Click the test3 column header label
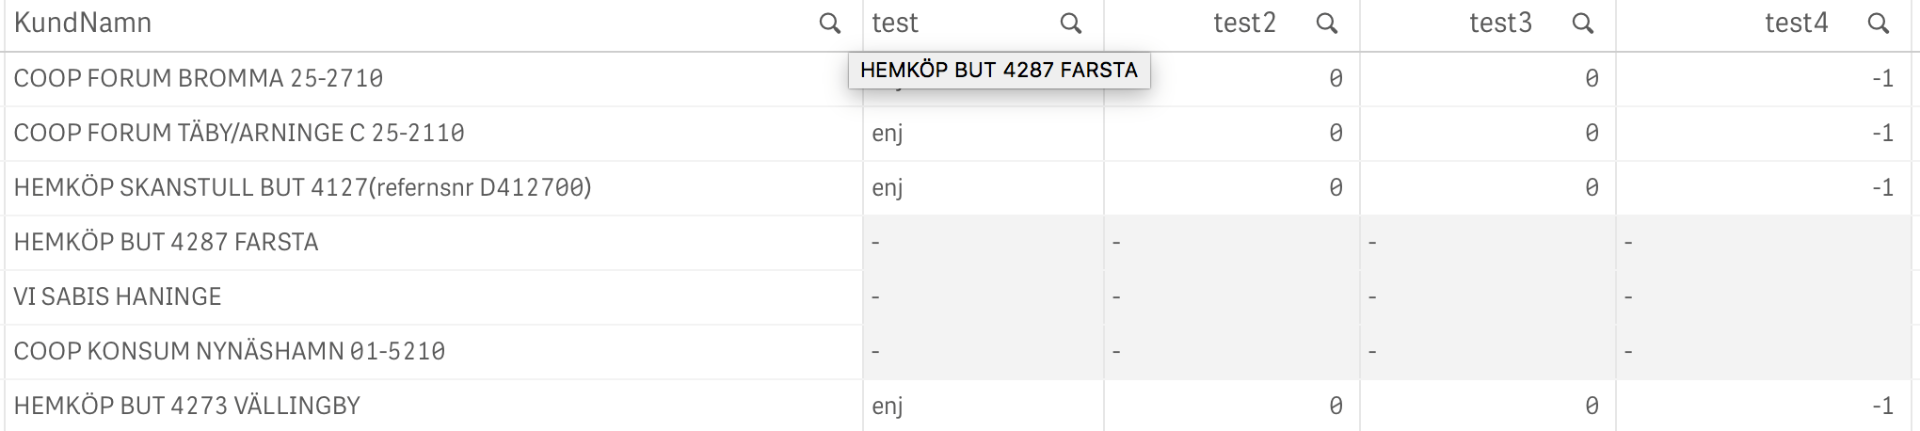1920x431 pixels. coord(1500,23)
